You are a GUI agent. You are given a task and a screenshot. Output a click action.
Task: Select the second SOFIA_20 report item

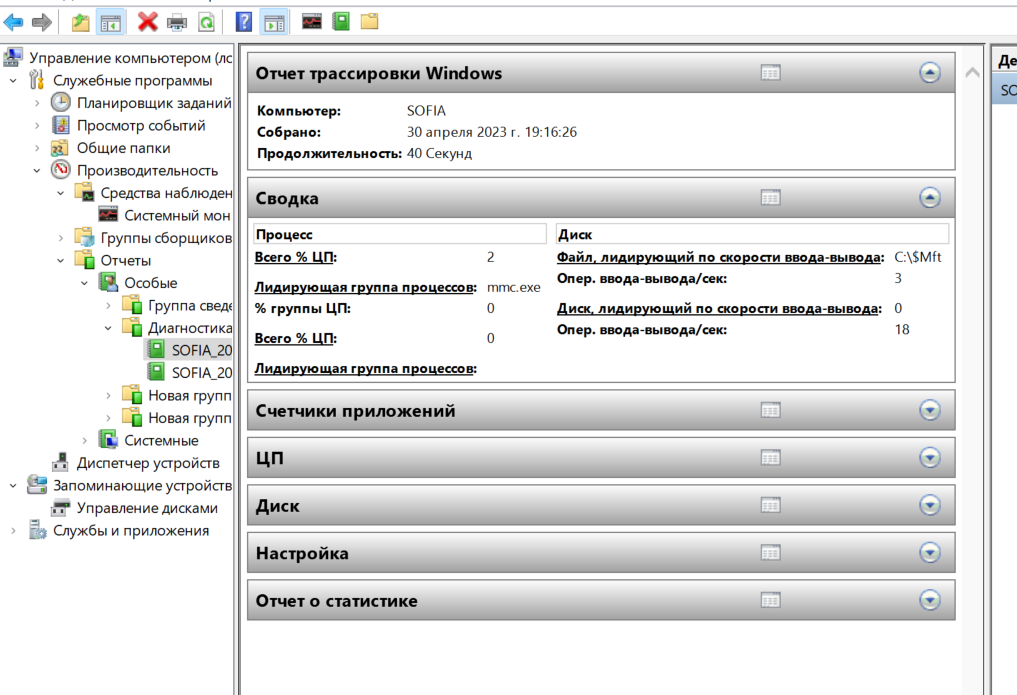pyautogui.click(x=201, y=373)
